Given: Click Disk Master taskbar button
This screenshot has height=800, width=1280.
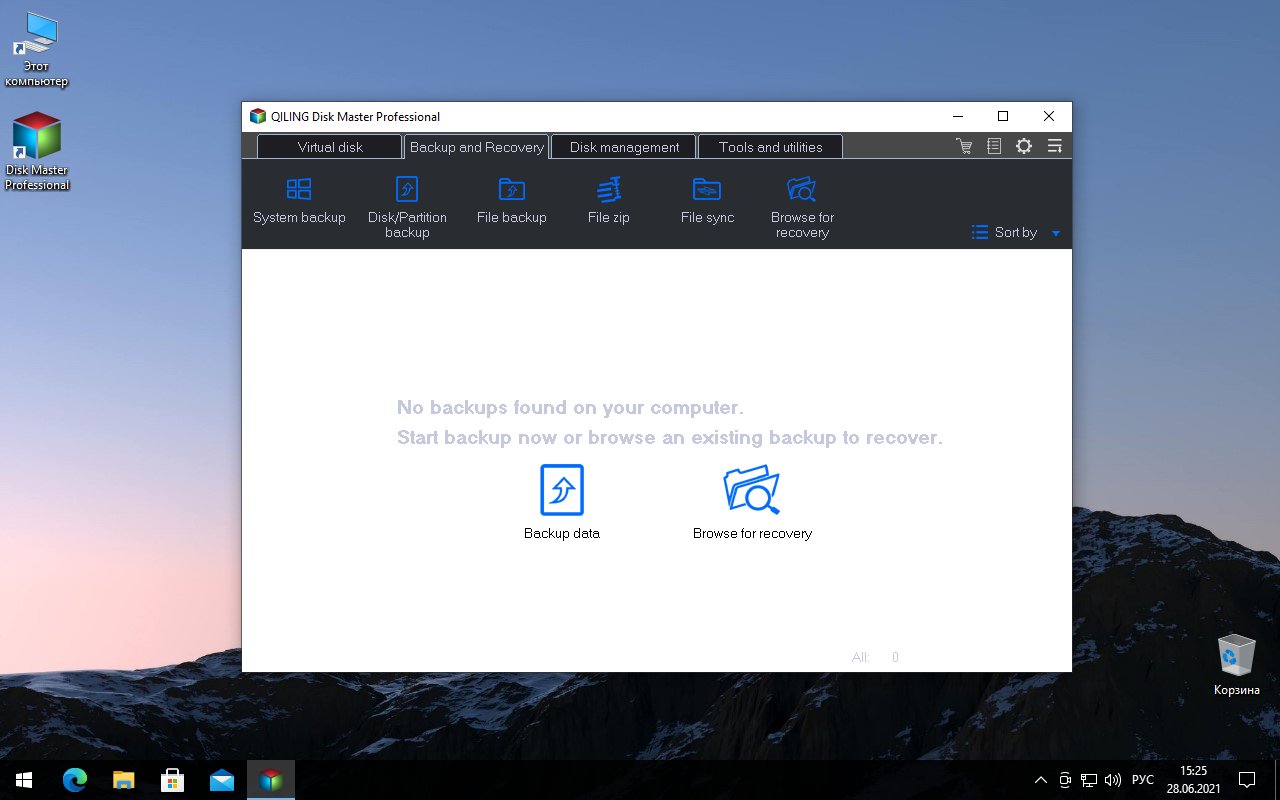Looking at the screenshot, I should click(x=270, y=780).
